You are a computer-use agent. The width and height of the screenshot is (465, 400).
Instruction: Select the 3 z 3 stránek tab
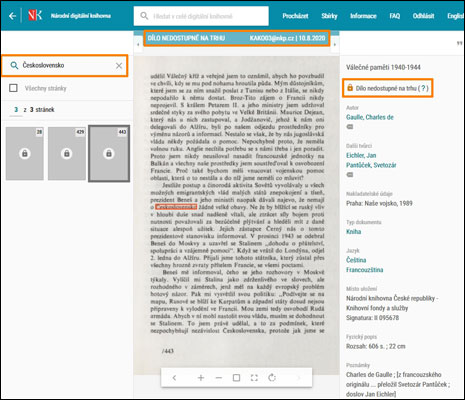pyautogui.click(x=34, y=110)
